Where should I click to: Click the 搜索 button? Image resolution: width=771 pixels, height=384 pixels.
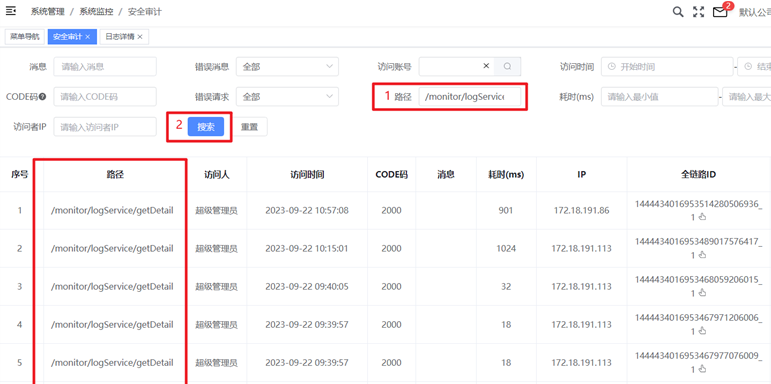206,127
